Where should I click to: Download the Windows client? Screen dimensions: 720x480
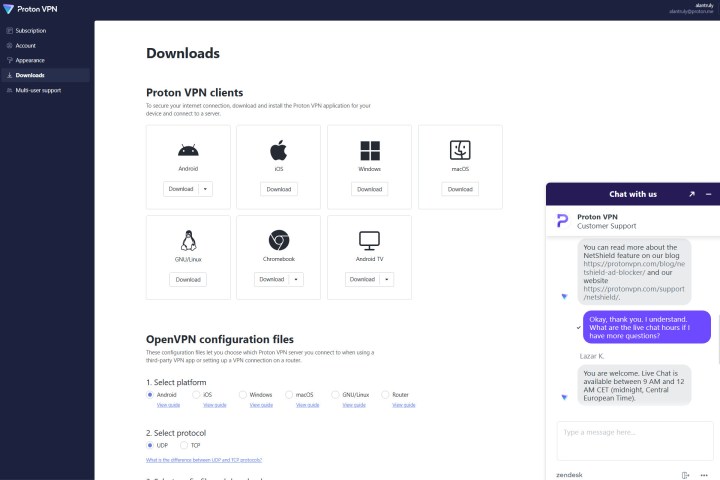[x=369, y=189]
